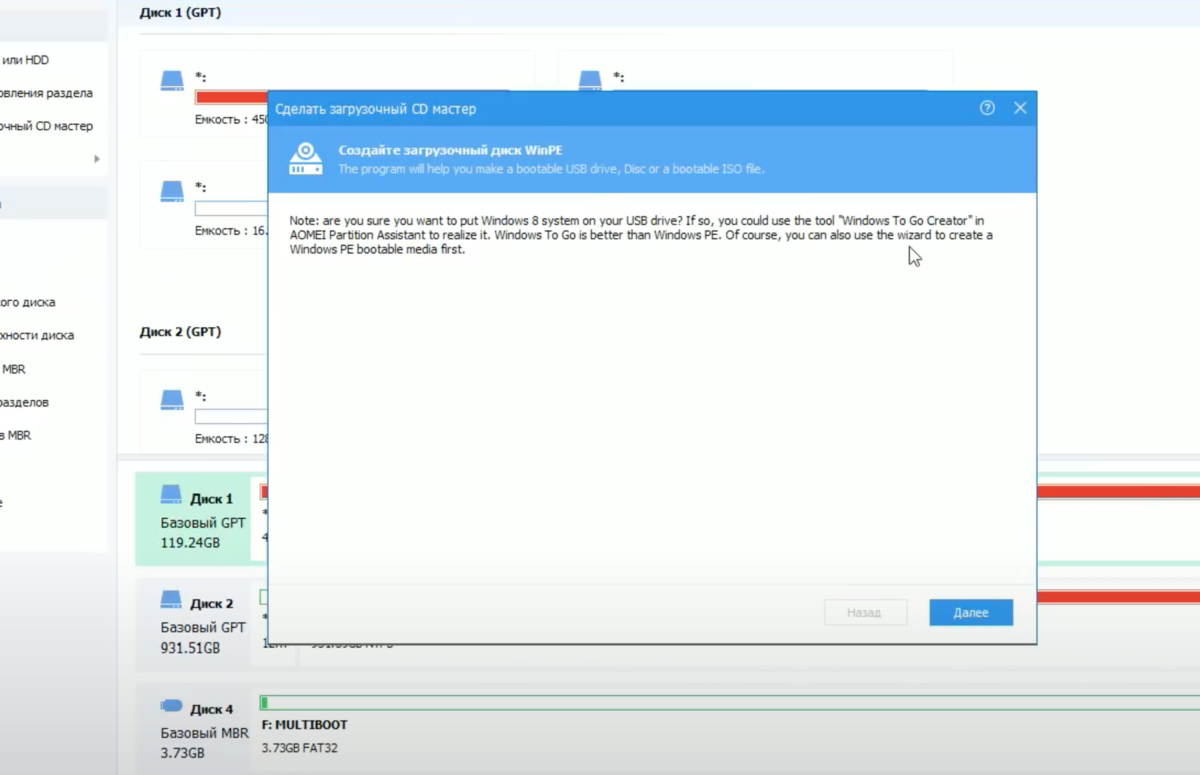Viewport: 1200px width, 775px height.
Task: Click the red usage bar of Диск 1 row
Action: (x=1118, y=491)
